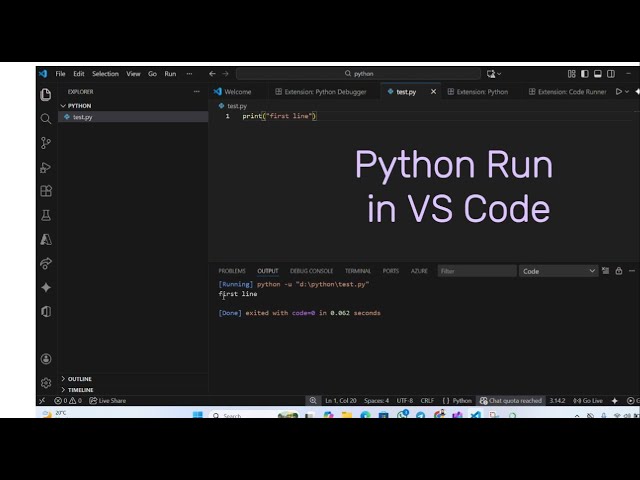The width and height of the screenshot is (640, 480).
Task: Switch to PORTS panel tab
Action: (x=391, y=271)
